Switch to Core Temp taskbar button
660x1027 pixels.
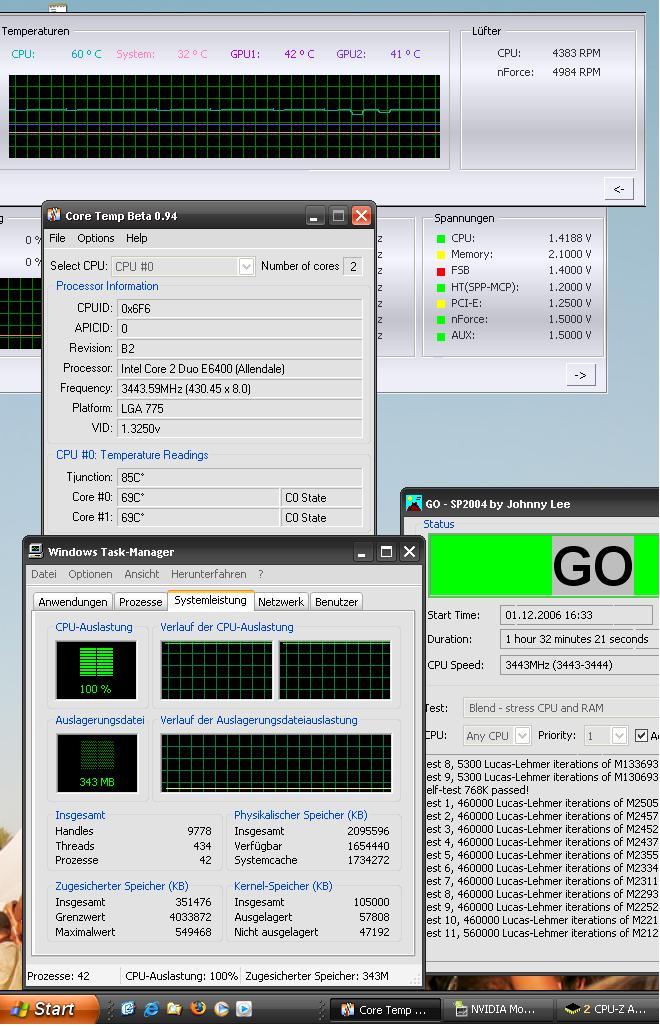[384, 1010]
